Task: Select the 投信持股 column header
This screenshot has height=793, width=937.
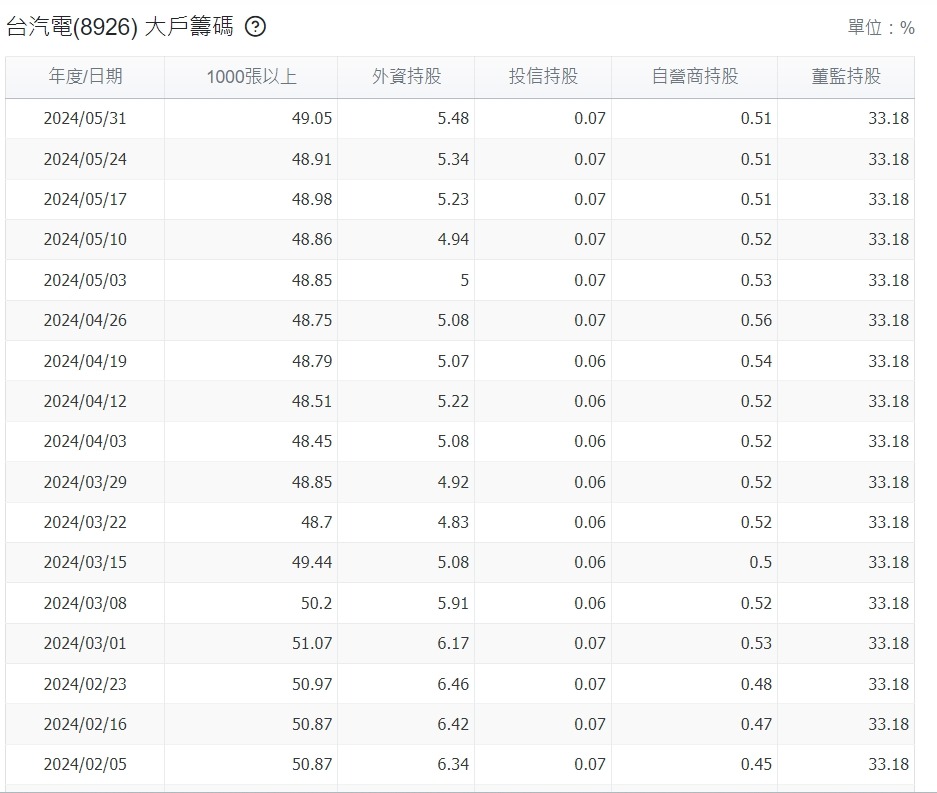Action: point(543,77)
